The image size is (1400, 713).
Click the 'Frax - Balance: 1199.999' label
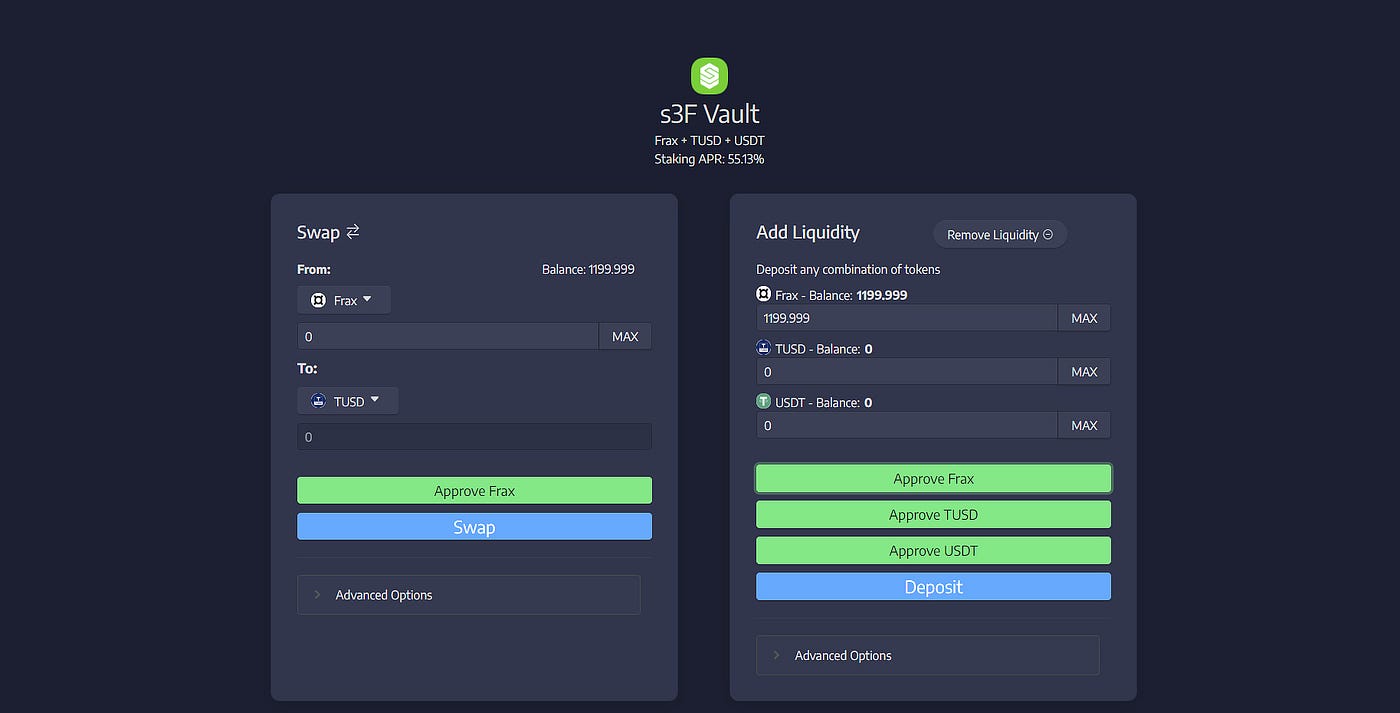pyautogui.click(x=841, y=295)
